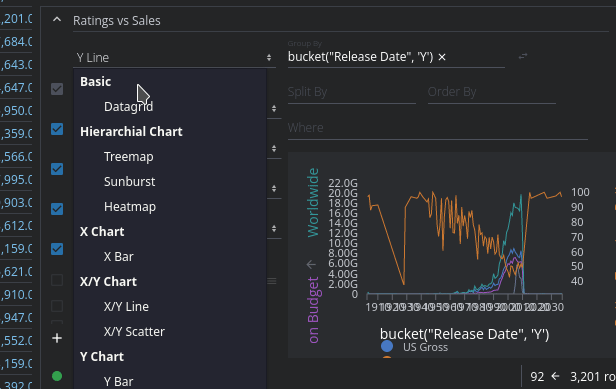Choose Y Bar chart option
Screen dimensions: 616x389
pyautogui.click(x=118, y=382)
